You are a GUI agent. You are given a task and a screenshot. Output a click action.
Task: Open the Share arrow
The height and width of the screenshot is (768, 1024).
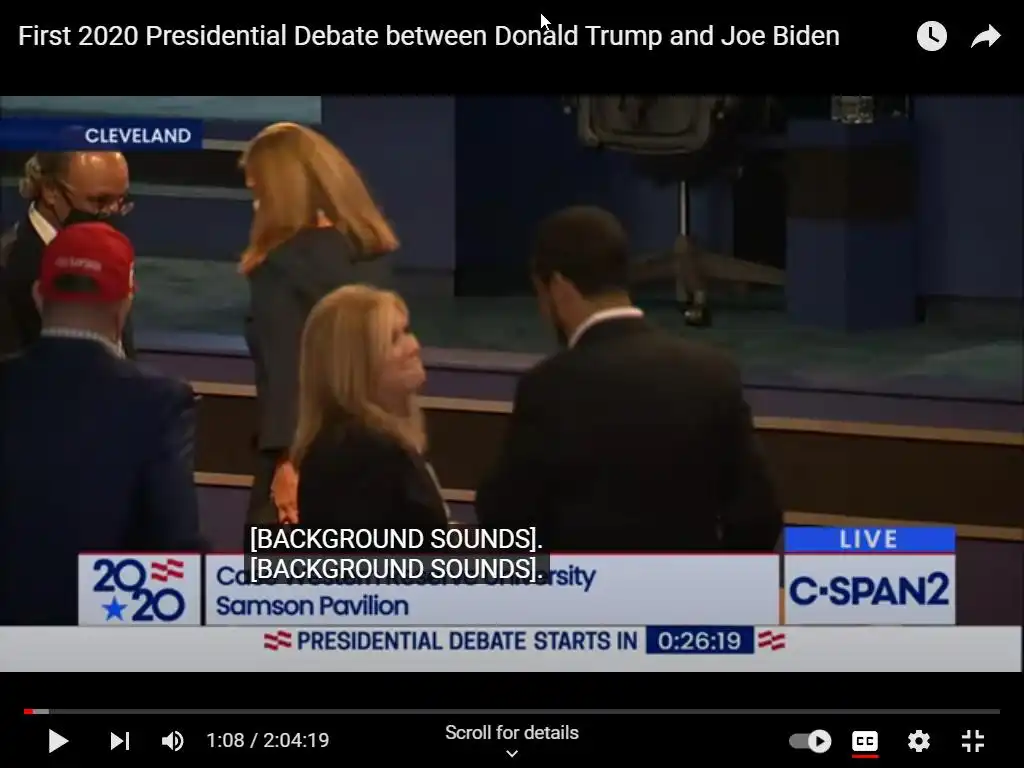click(986, 36)
